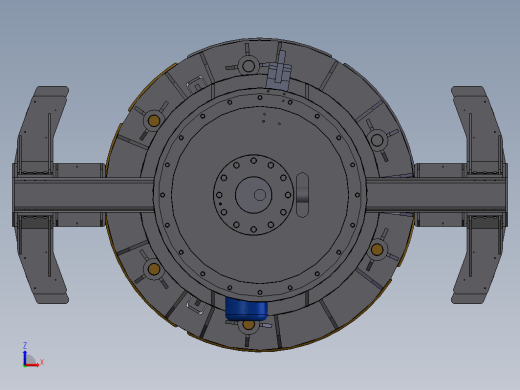Select the white U-bracket at the lower-left of ring
520x390 pixels.
(x=196, y=306)
